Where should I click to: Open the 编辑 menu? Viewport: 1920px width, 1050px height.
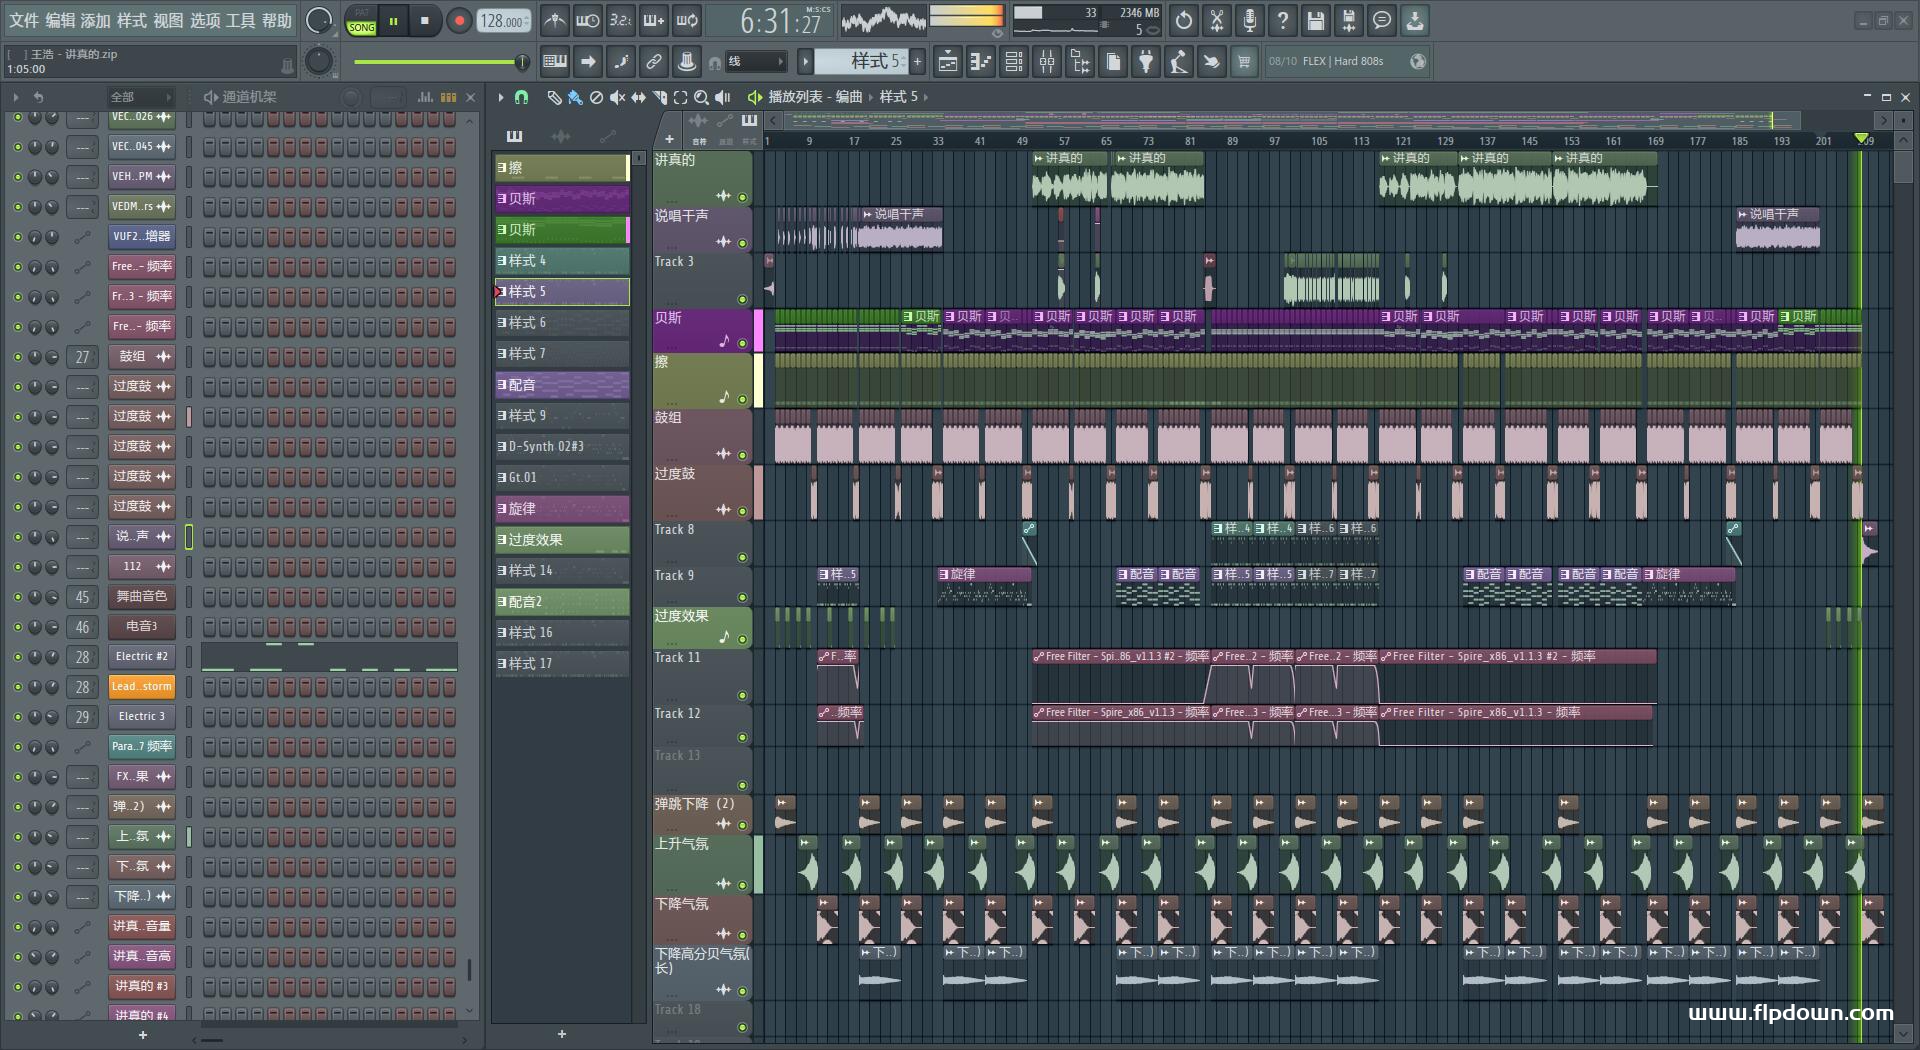point(60,21)
